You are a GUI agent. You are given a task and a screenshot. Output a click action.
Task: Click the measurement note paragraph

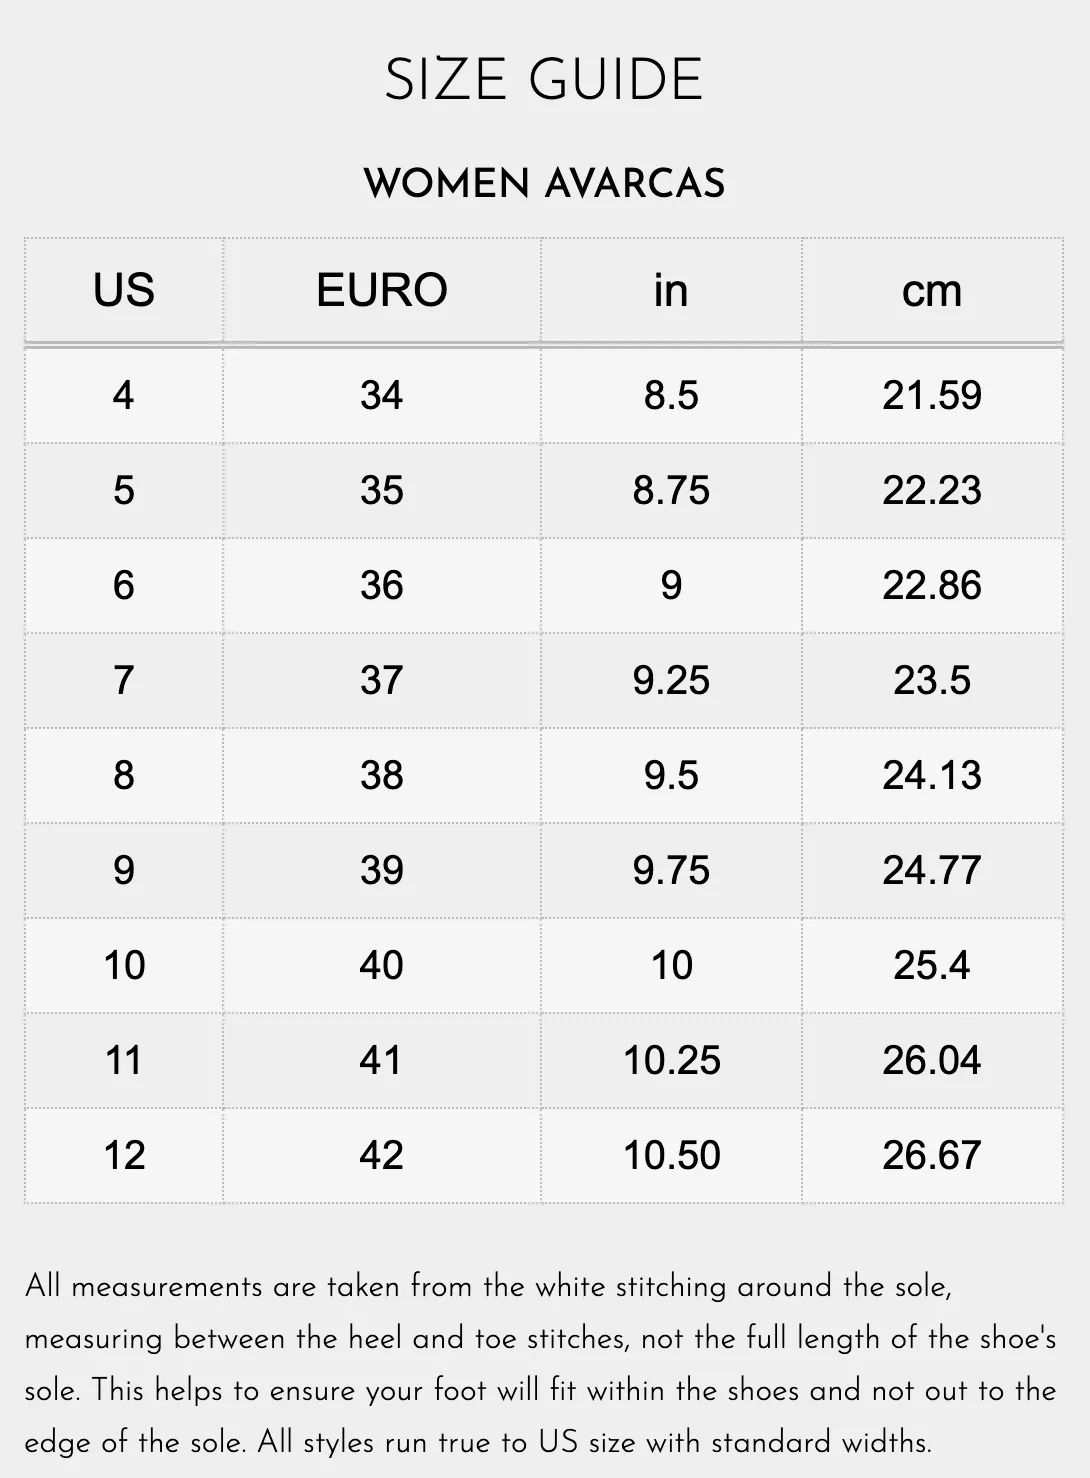click(541, 1364)
